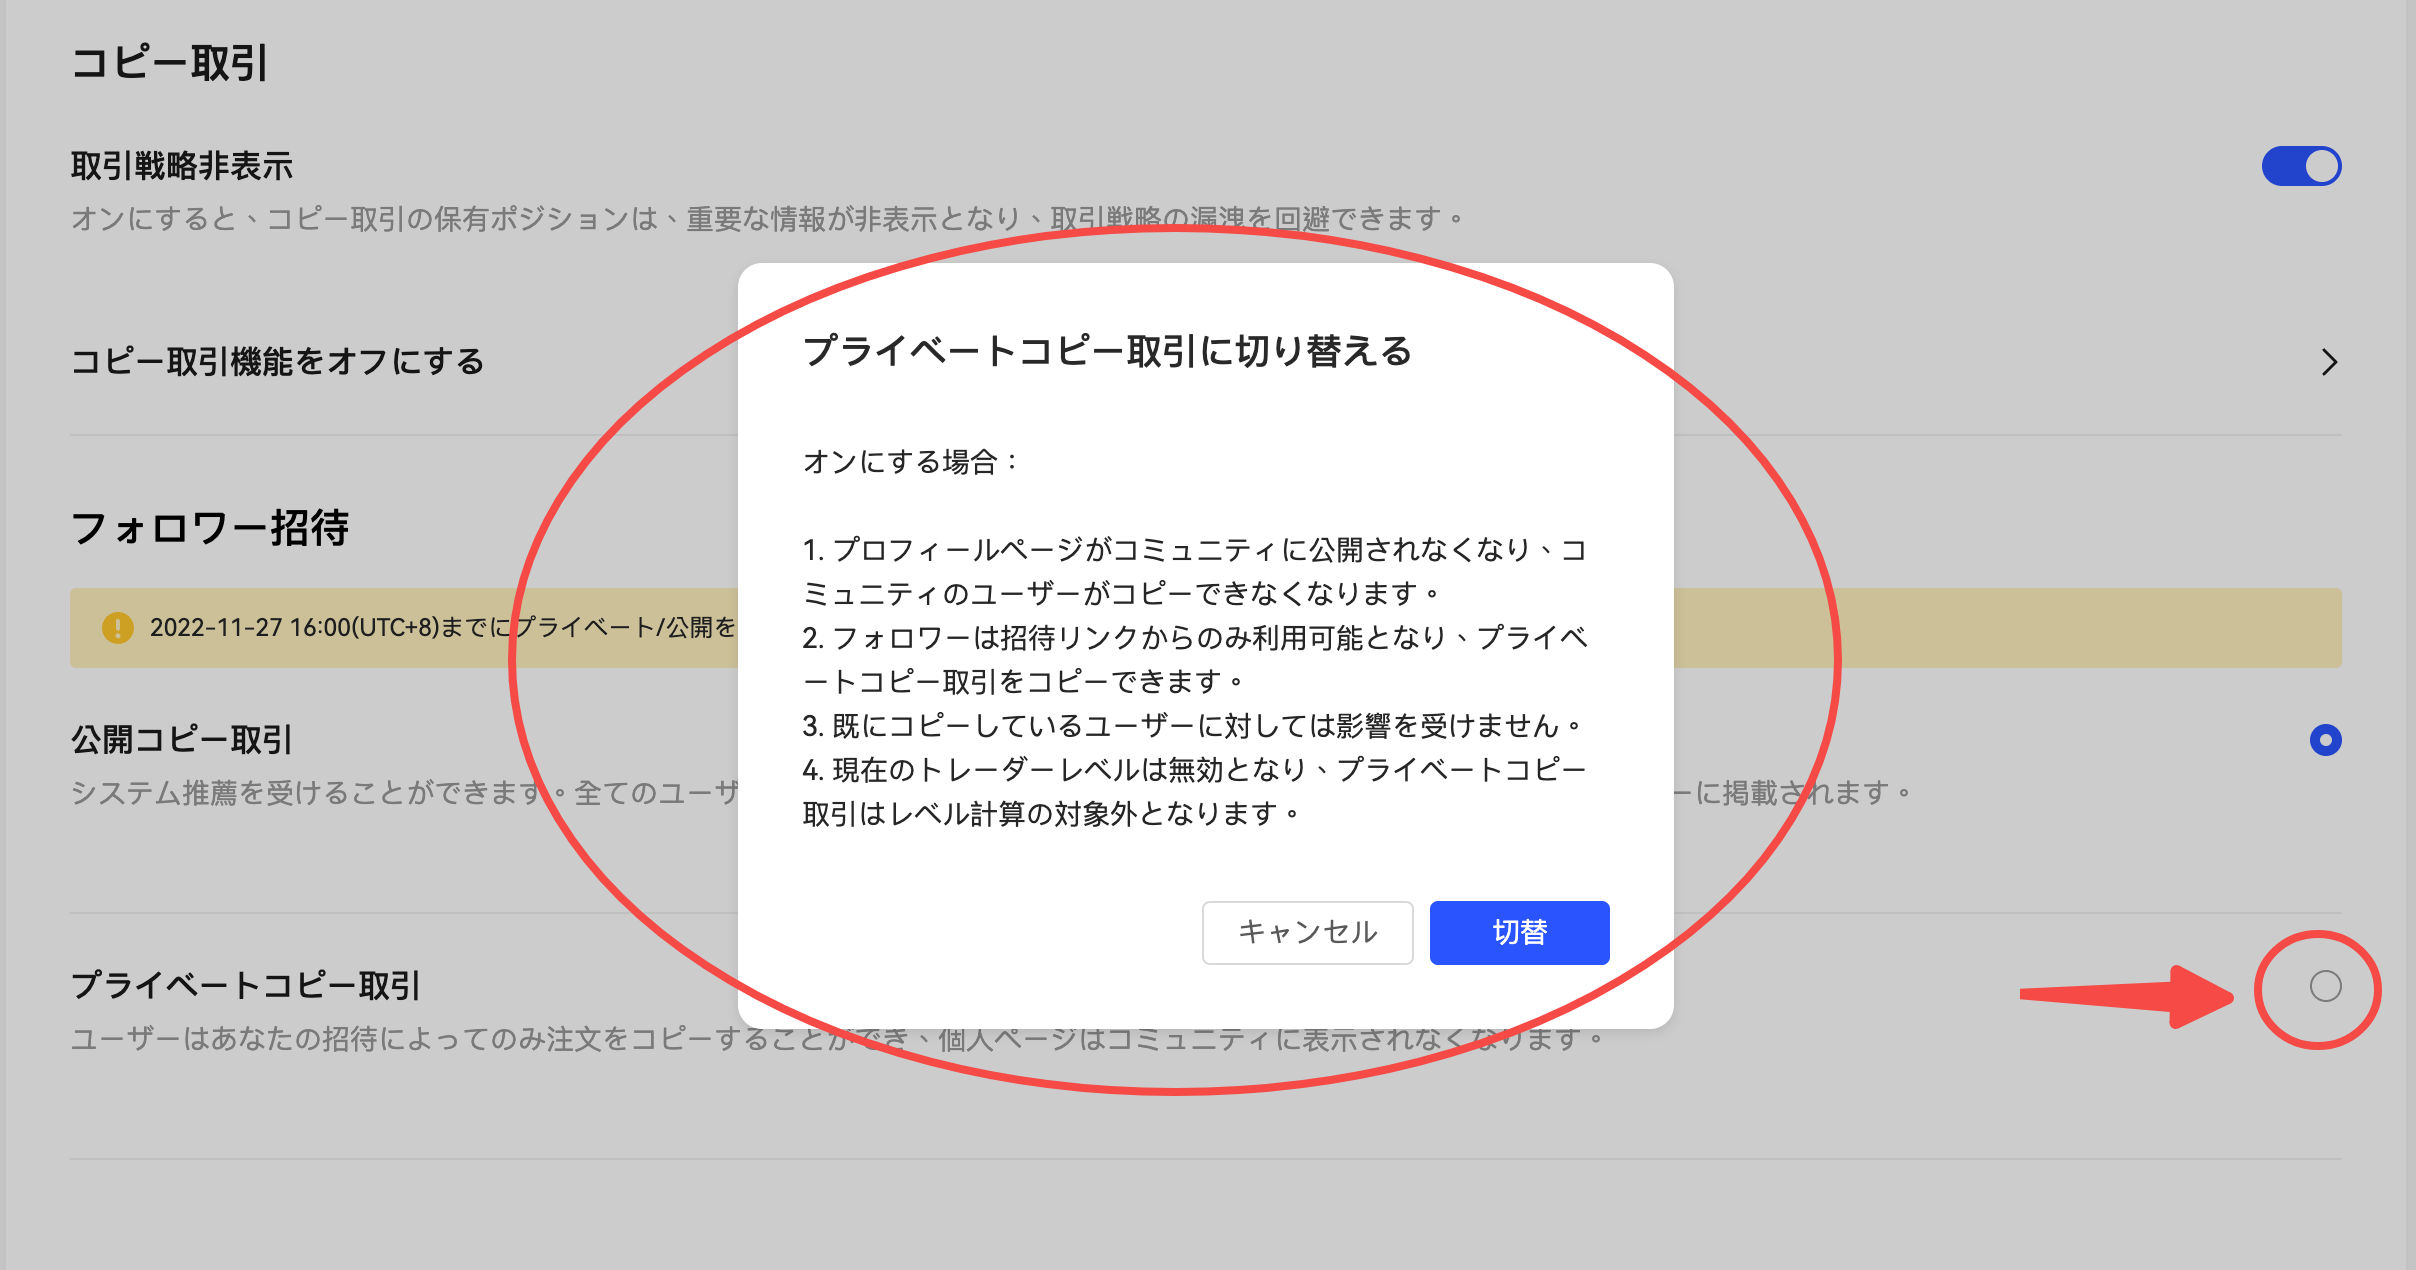Click dialog title プライベートコピー取引に切り替える
The image size is (2416, 1270).
tap(1107, 352)
